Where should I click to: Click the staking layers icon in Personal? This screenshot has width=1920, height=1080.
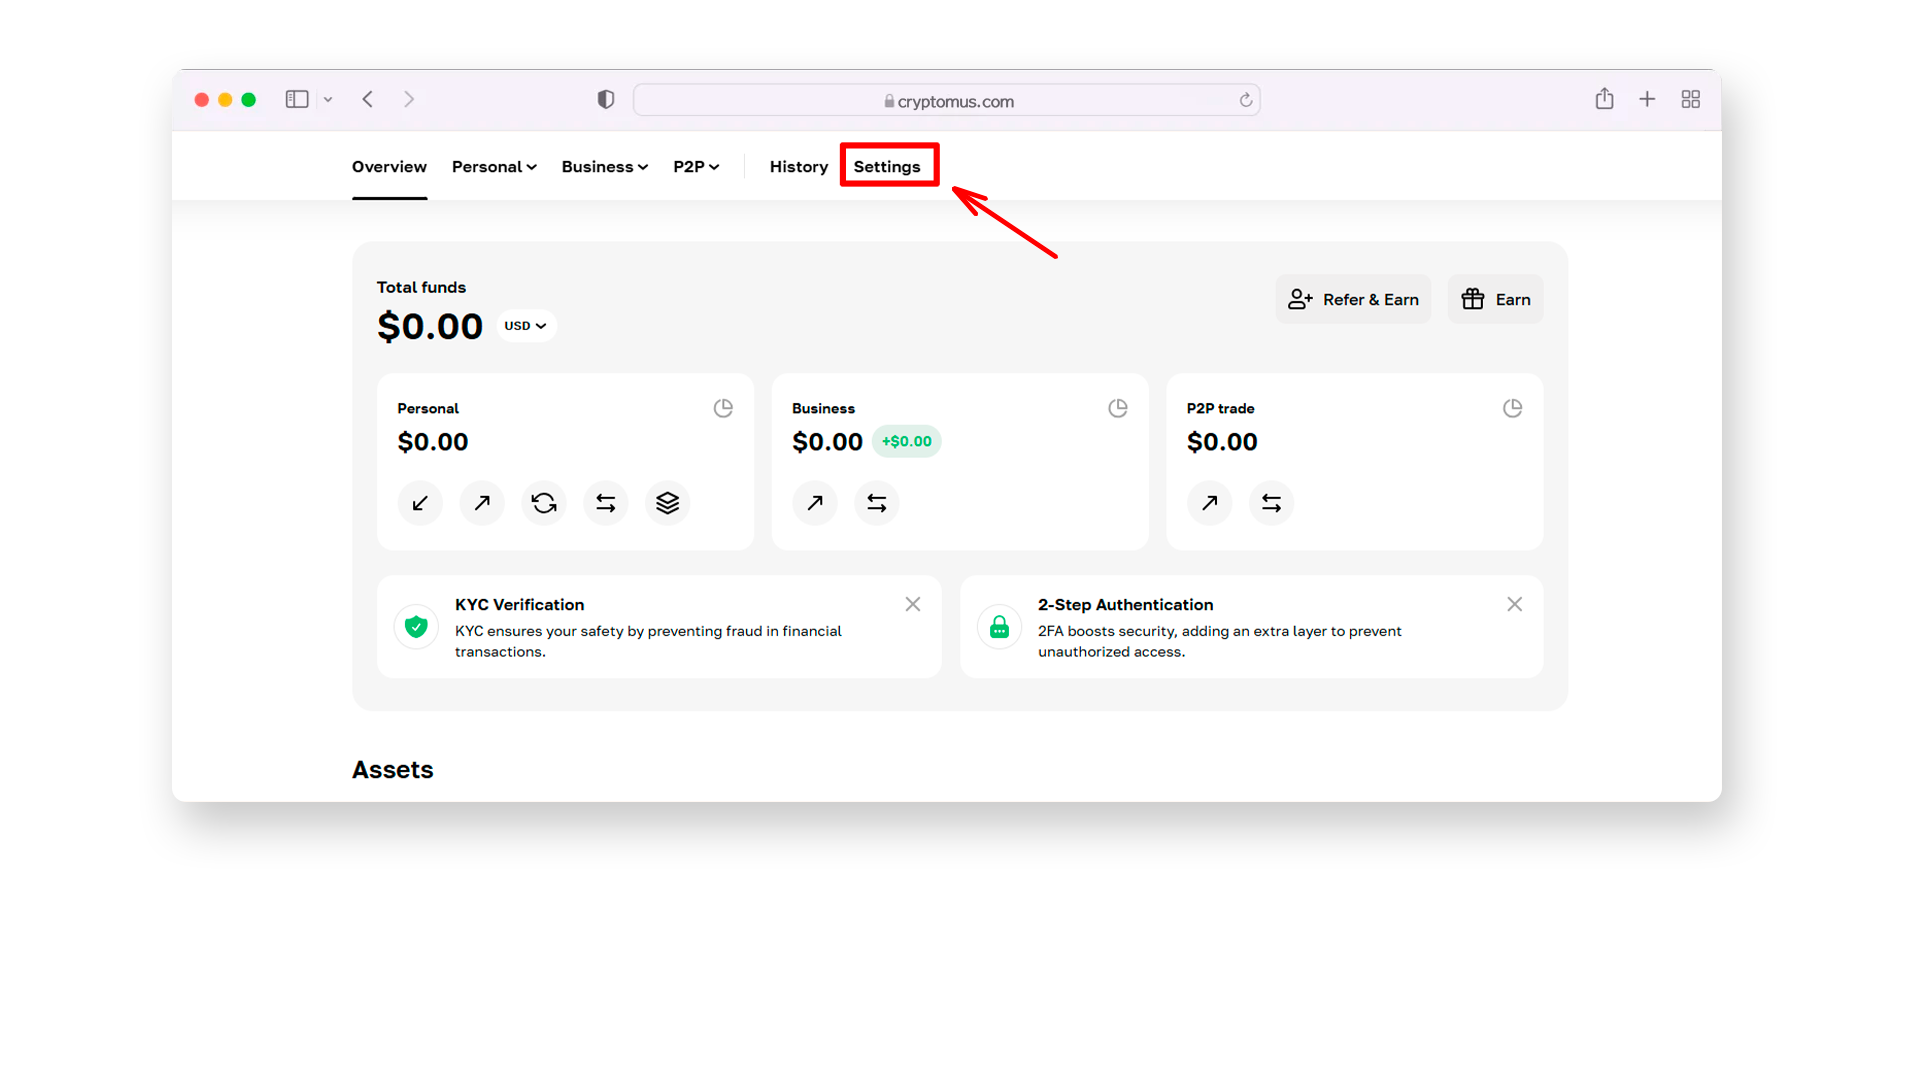coord(667,502)
